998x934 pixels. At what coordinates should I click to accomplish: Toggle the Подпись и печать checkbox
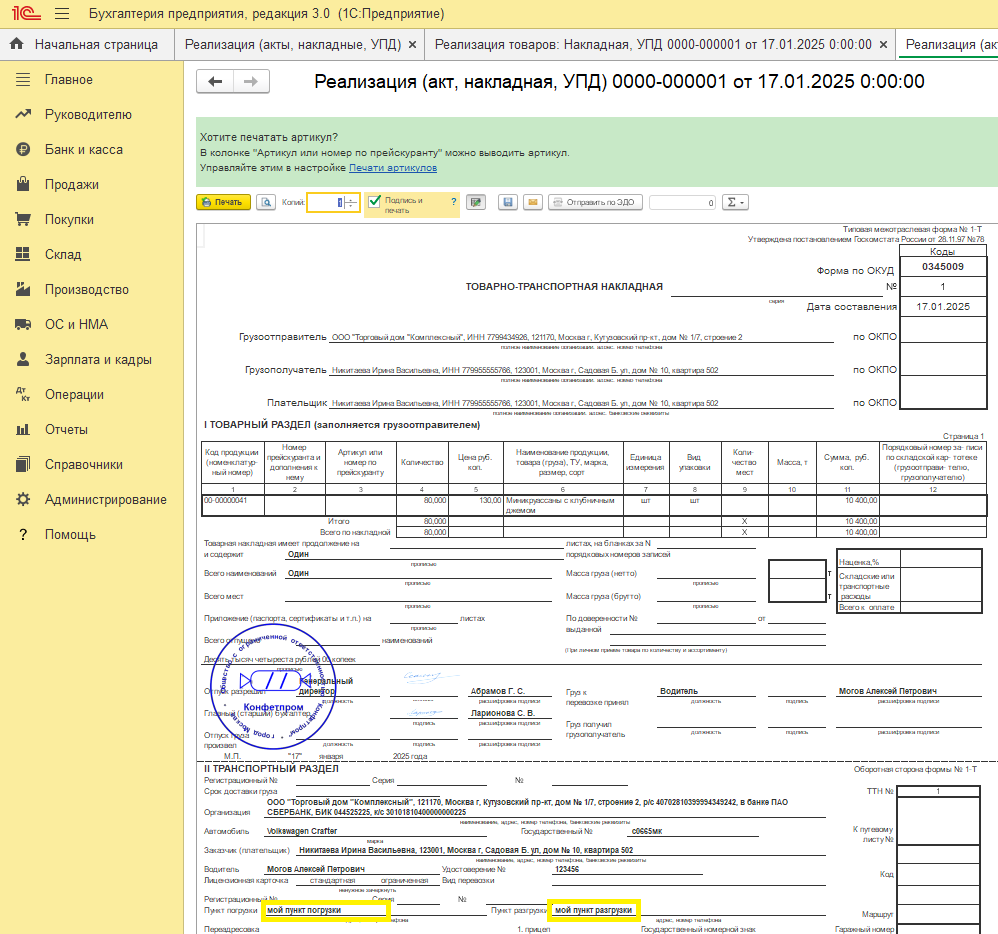pos(374,201)
